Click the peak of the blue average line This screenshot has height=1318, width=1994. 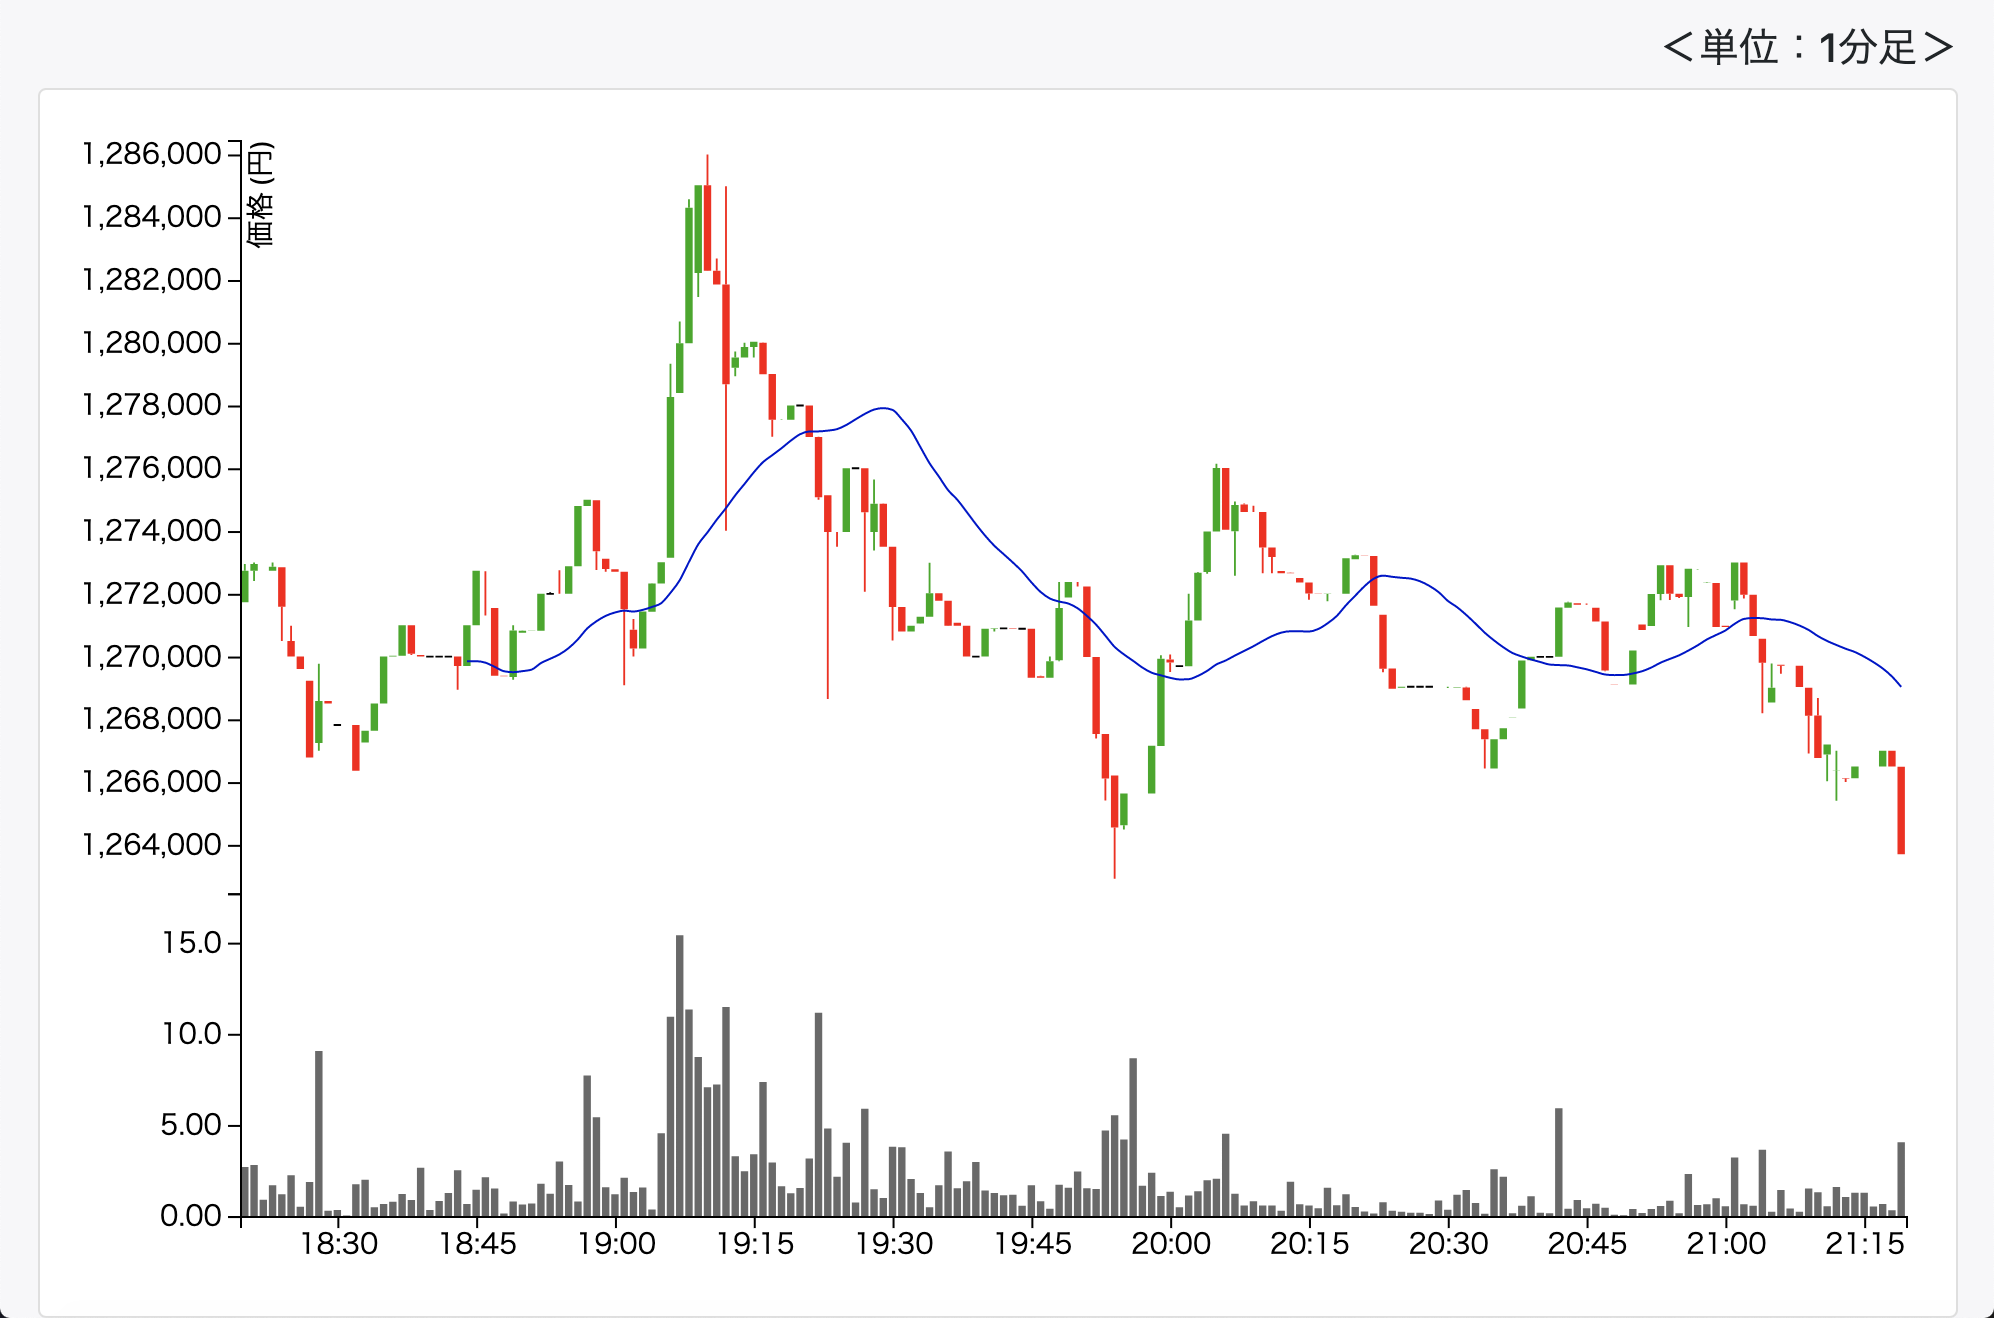[x=884, y=408]
